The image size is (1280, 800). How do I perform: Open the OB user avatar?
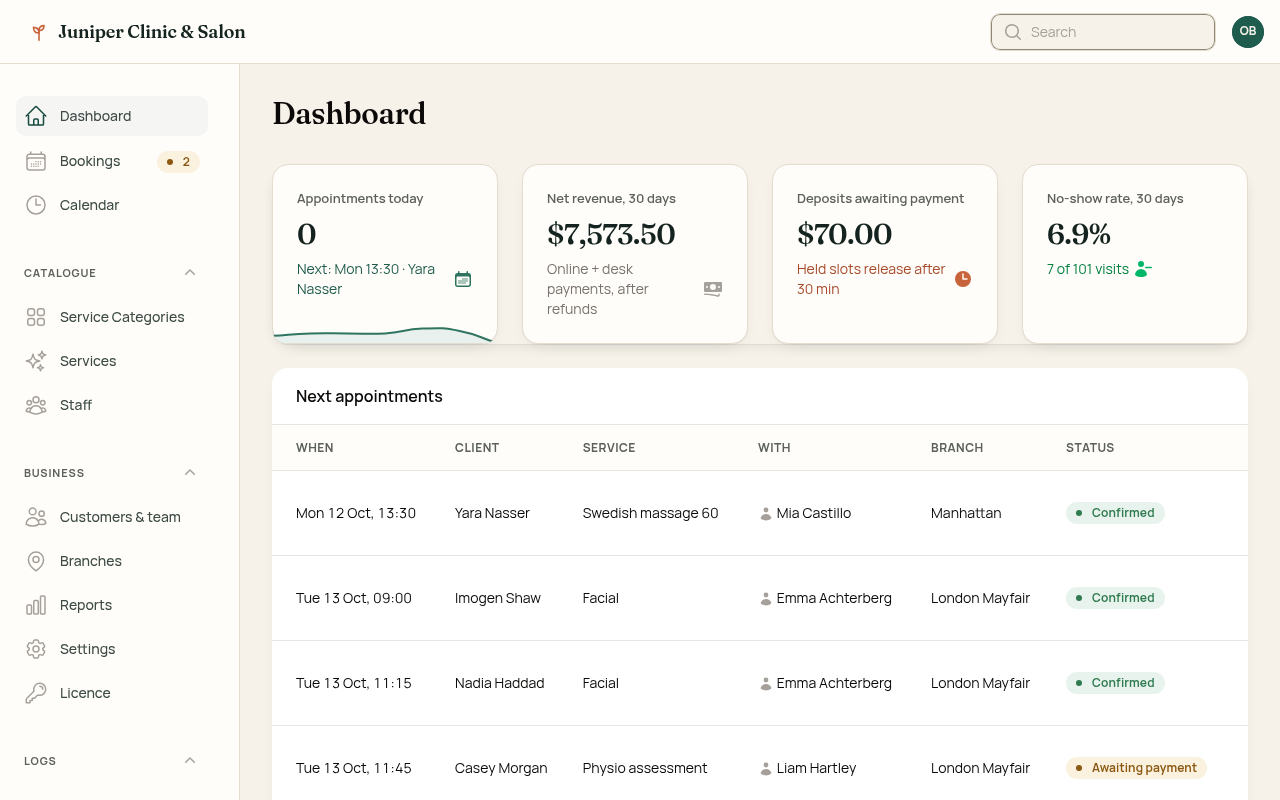click(1248, 32)
